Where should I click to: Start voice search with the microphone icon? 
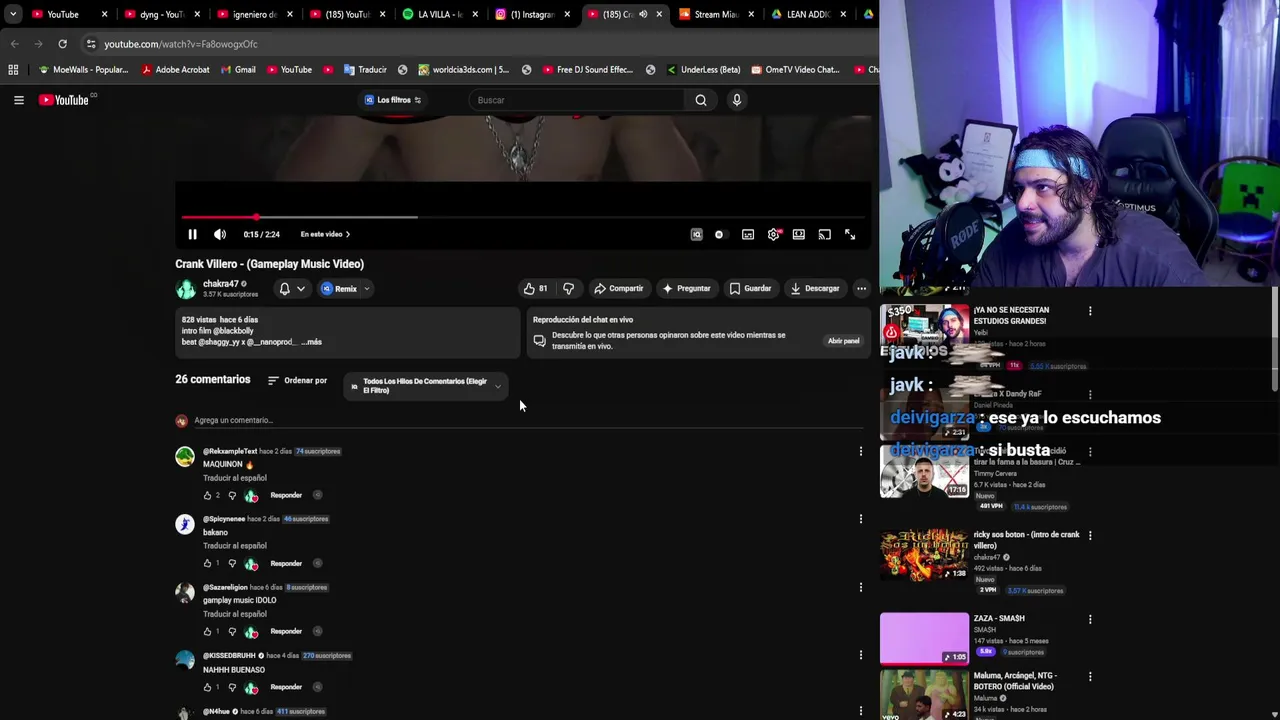737,100
